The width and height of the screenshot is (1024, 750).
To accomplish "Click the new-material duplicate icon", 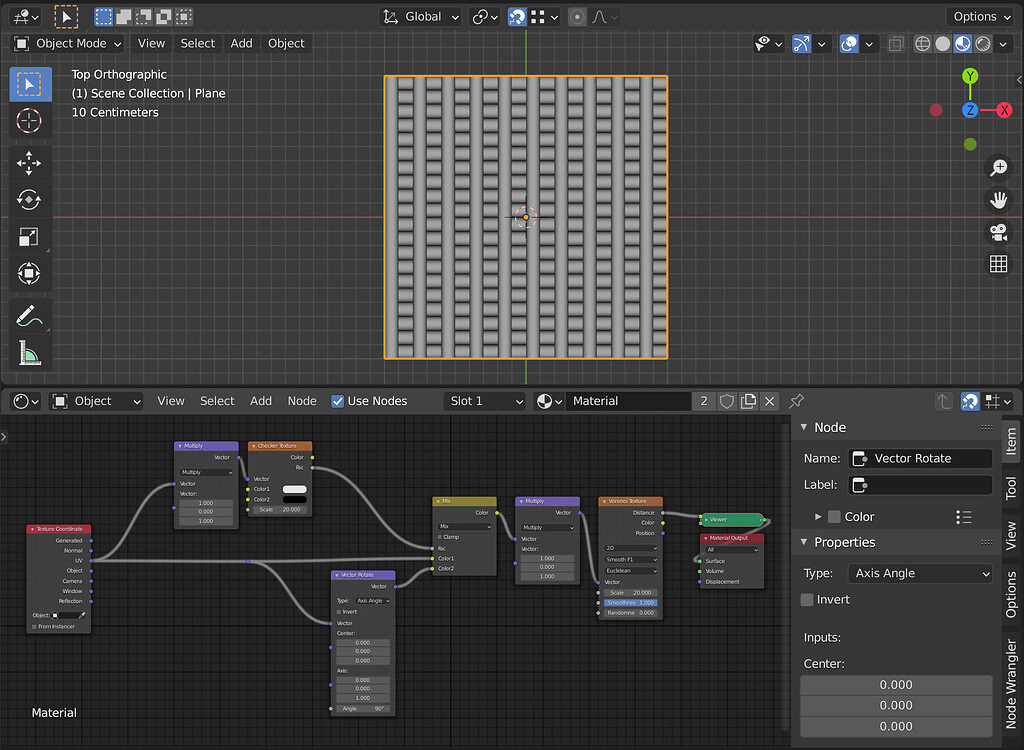I will coord(748,401).
